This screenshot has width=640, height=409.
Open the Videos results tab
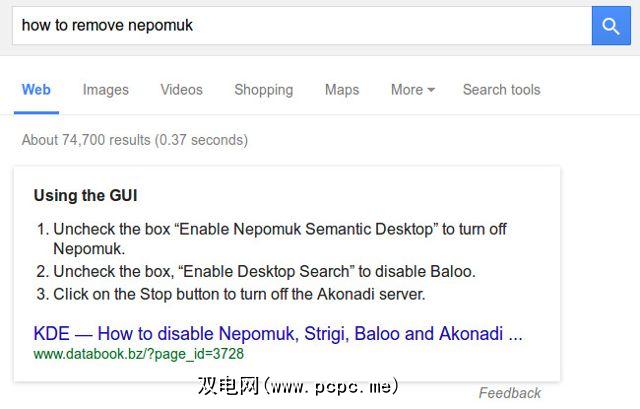[x=181, y=90]
